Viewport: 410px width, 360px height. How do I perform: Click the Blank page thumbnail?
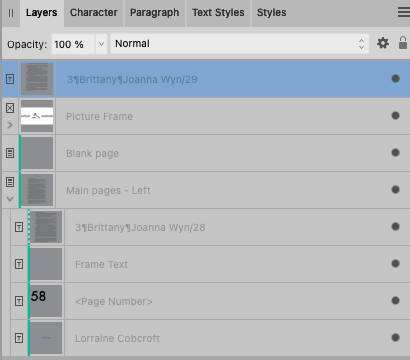pyautogui.click(x=37, y=153)
